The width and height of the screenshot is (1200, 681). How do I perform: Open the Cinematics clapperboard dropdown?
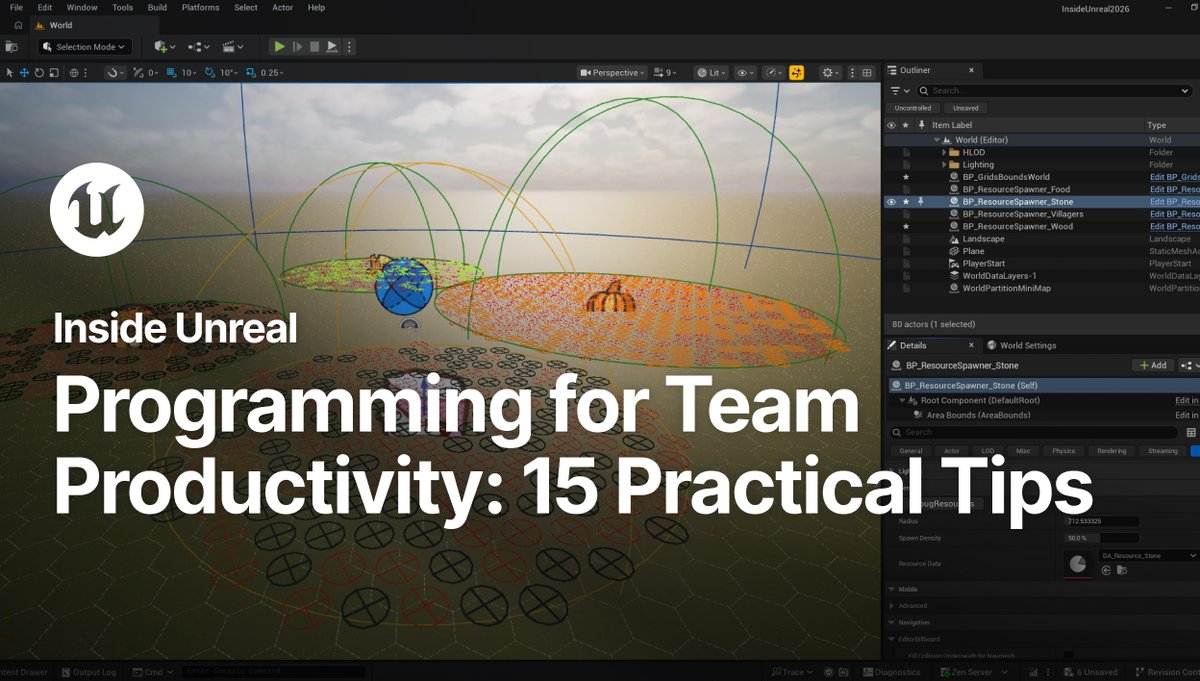point(233,47)
